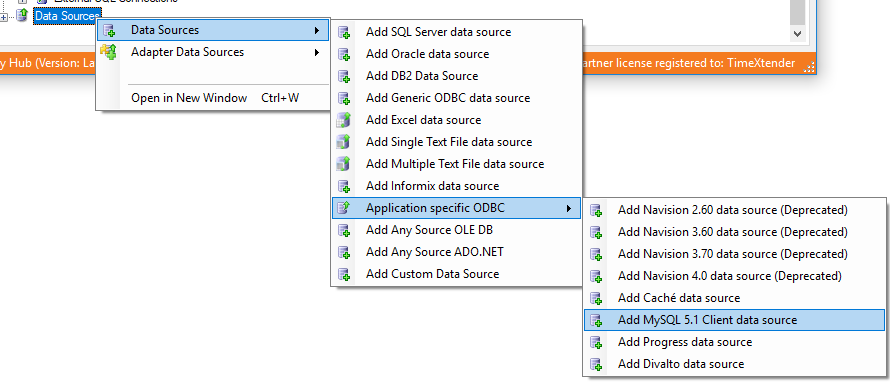Click the Add Custom Data Source icon
This screenshot has height=385, width=890.
click(344, 274)
